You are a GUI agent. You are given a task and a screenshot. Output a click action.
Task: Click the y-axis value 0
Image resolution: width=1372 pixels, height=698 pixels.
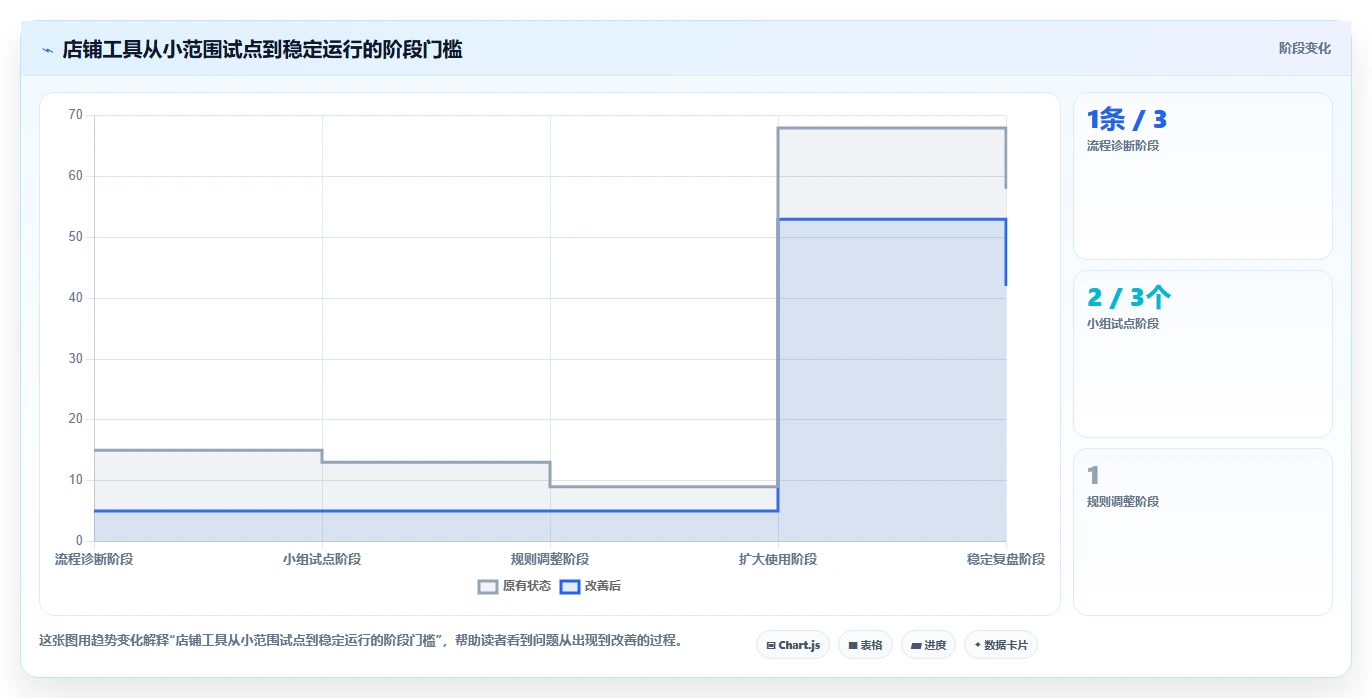(79, 541)
